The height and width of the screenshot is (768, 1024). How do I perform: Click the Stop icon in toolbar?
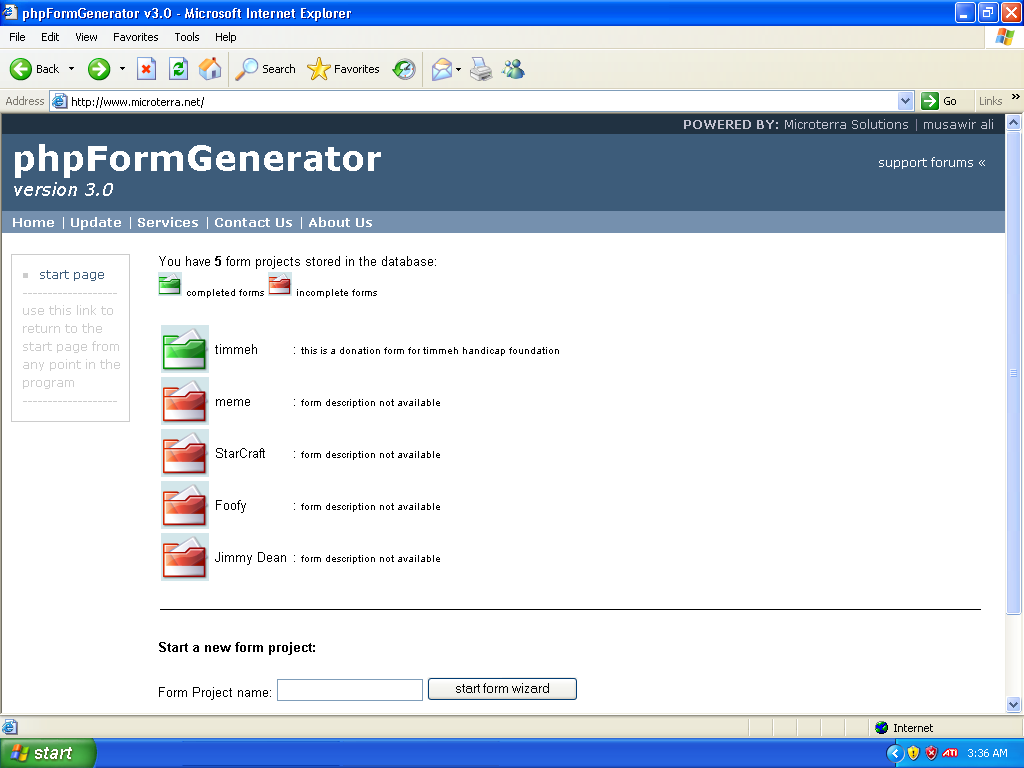[x=146, y=69]
